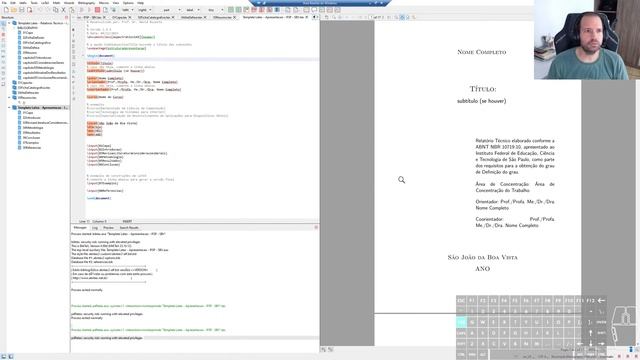Select the highlighted fit mode in PDF toolbar
Viewport: 640px width, 360px height.
402,18
